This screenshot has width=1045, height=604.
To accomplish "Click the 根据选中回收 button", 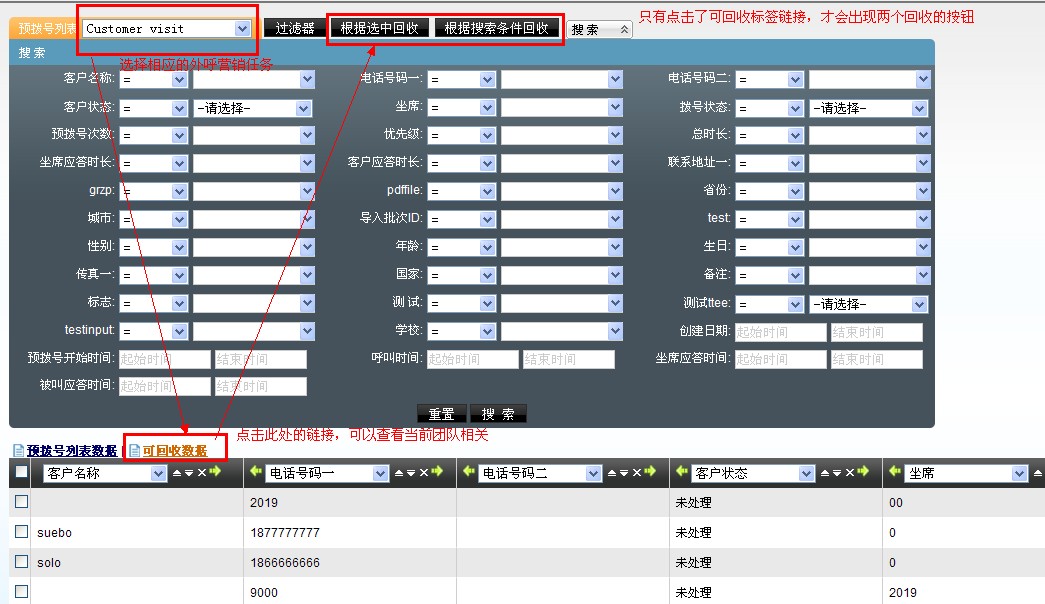I will (379, 28).
